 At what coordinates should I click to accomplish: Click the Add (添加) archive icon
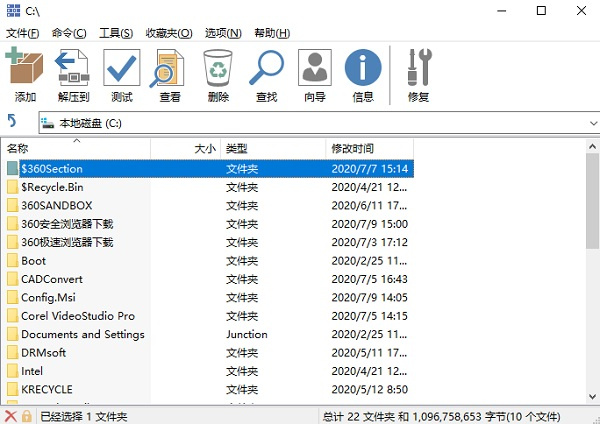(x=25, y=67)
